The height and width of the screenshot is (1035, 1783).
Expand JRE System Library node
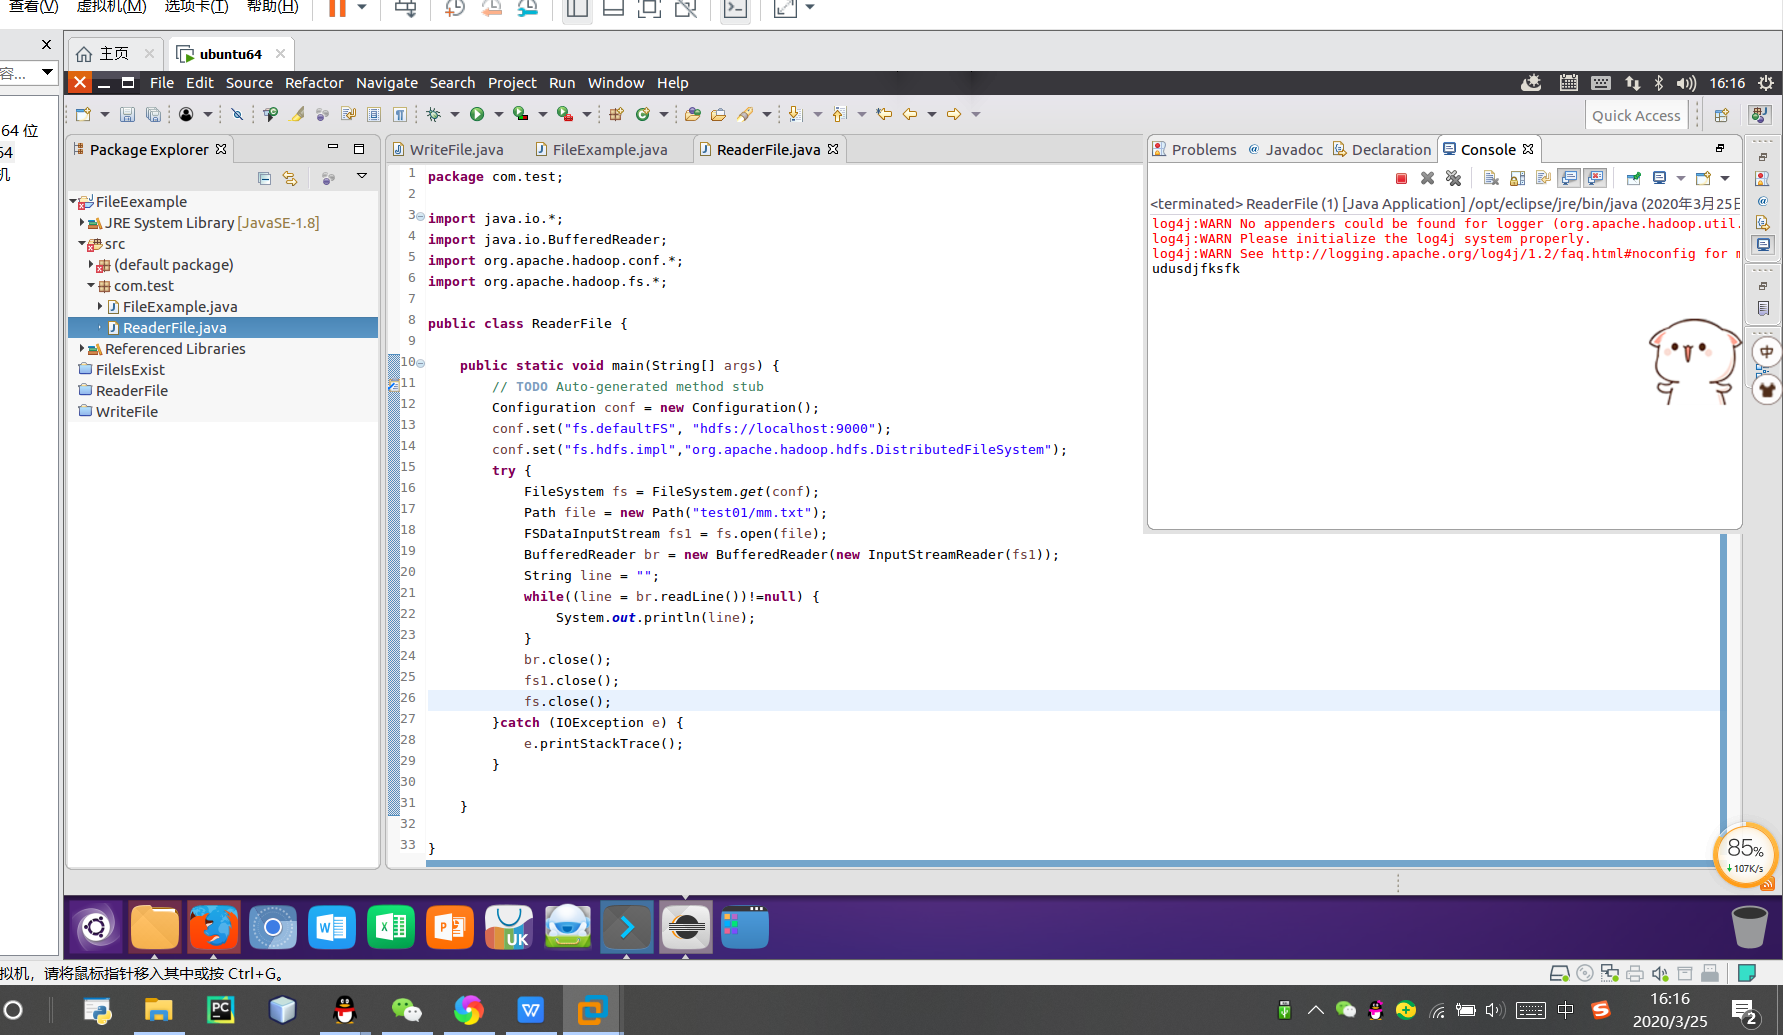(82, 222)
